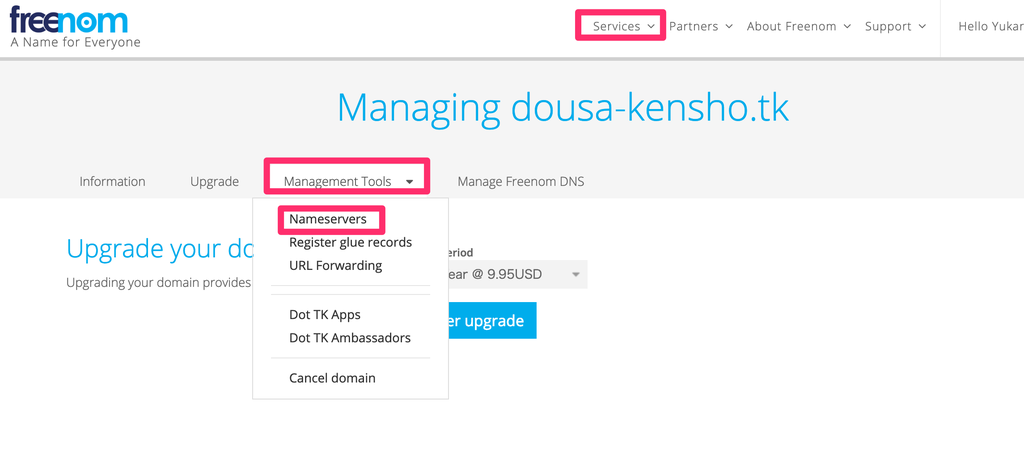1024x471 pixels.
Task: Choose Dot TK Ambassadors entry
Action: [x=350, y=338]
